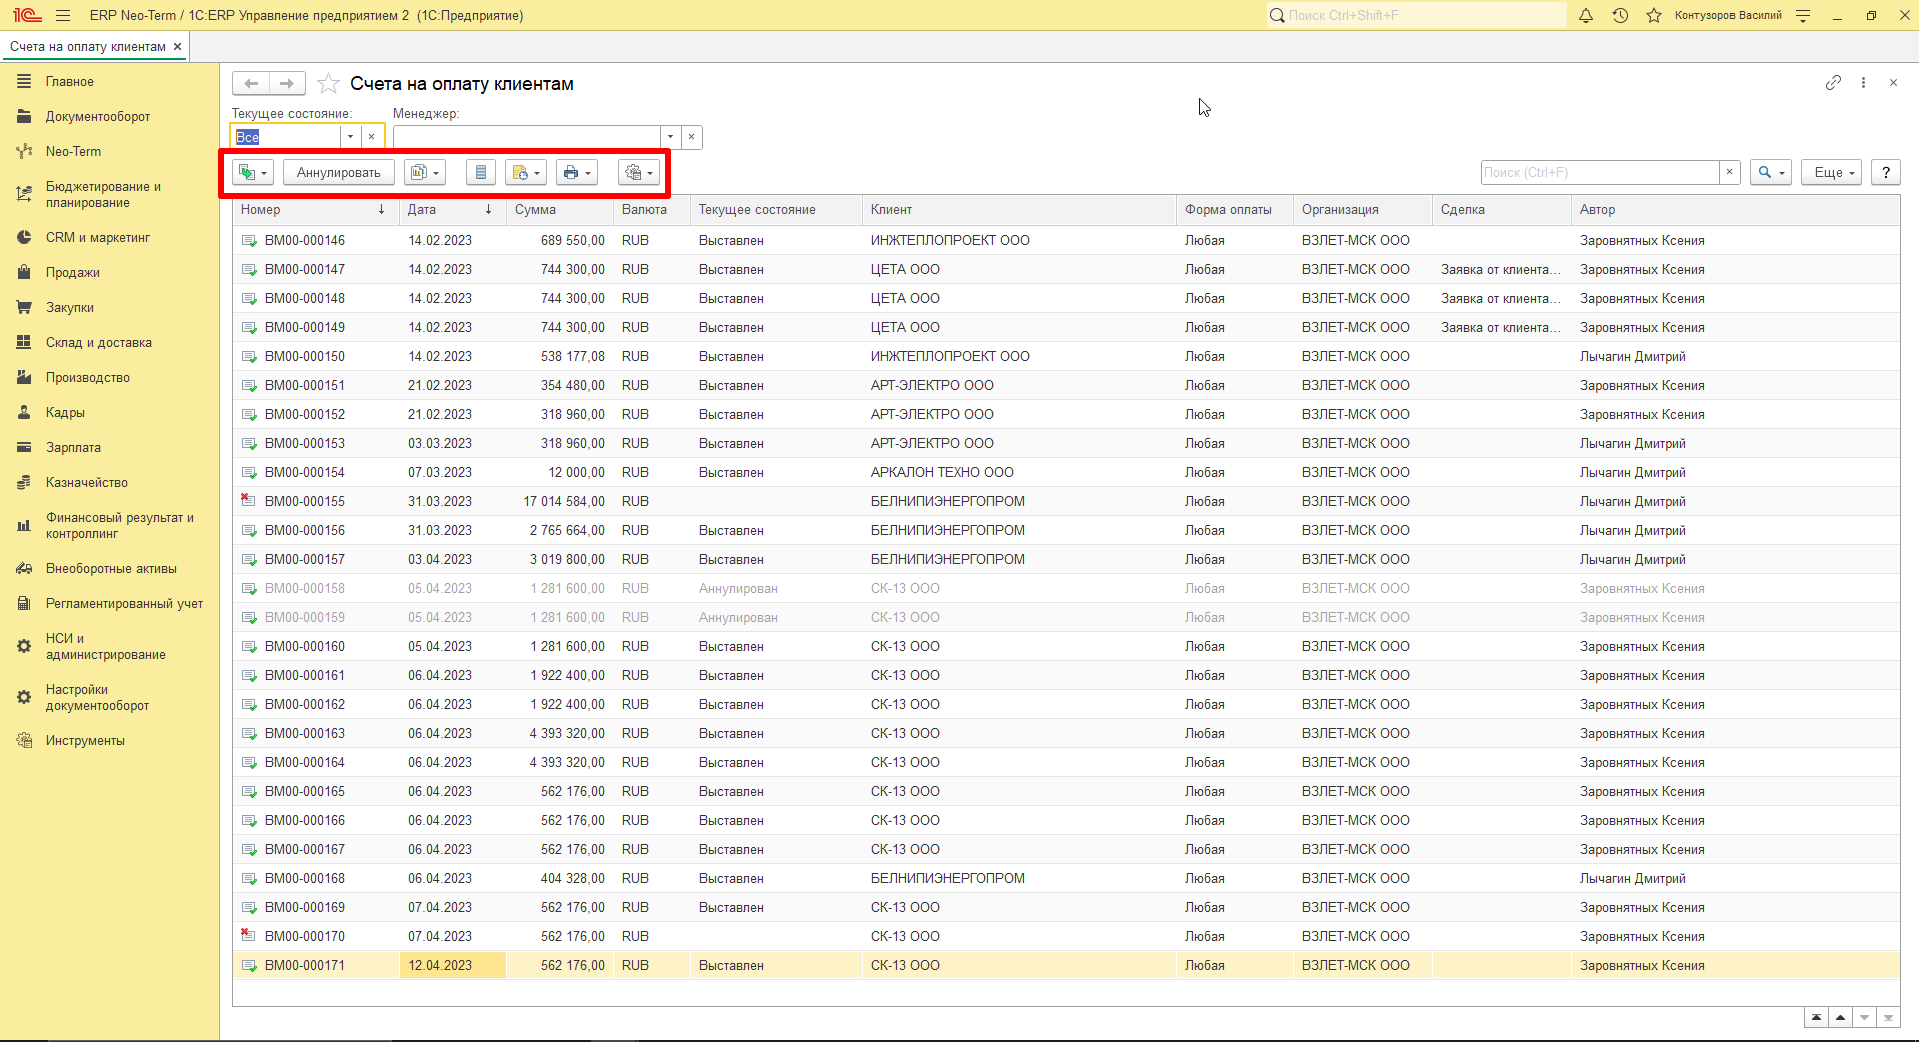Open the 'Create based on' dropdown button
The image size is (1919, 1042).
[x=252, y=172]
